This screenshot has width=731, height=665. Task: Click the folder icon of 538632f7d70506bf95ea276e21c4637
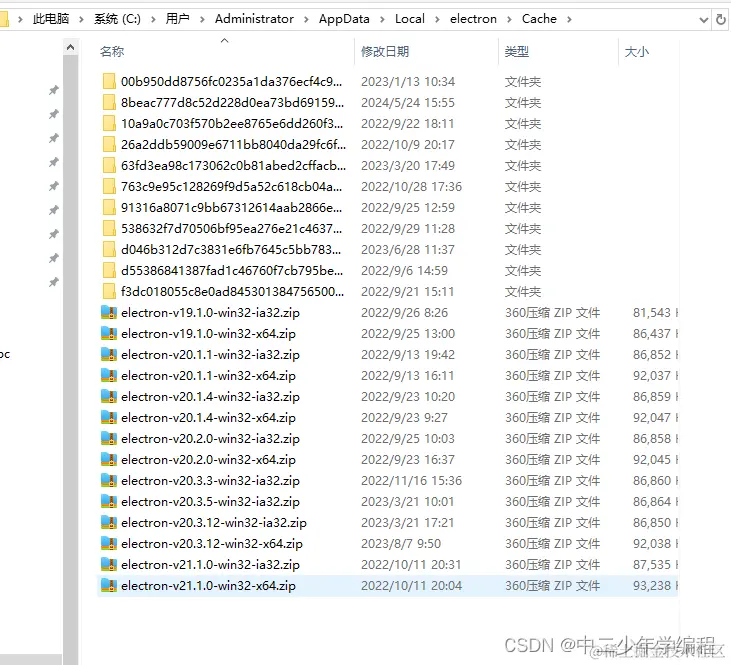pos(109,228)
